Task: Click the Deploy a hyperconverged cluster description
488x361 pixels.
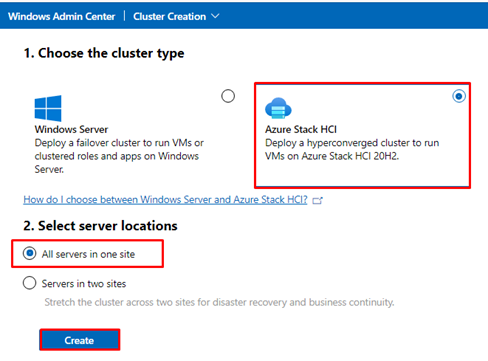Action: tap(352, 149)
